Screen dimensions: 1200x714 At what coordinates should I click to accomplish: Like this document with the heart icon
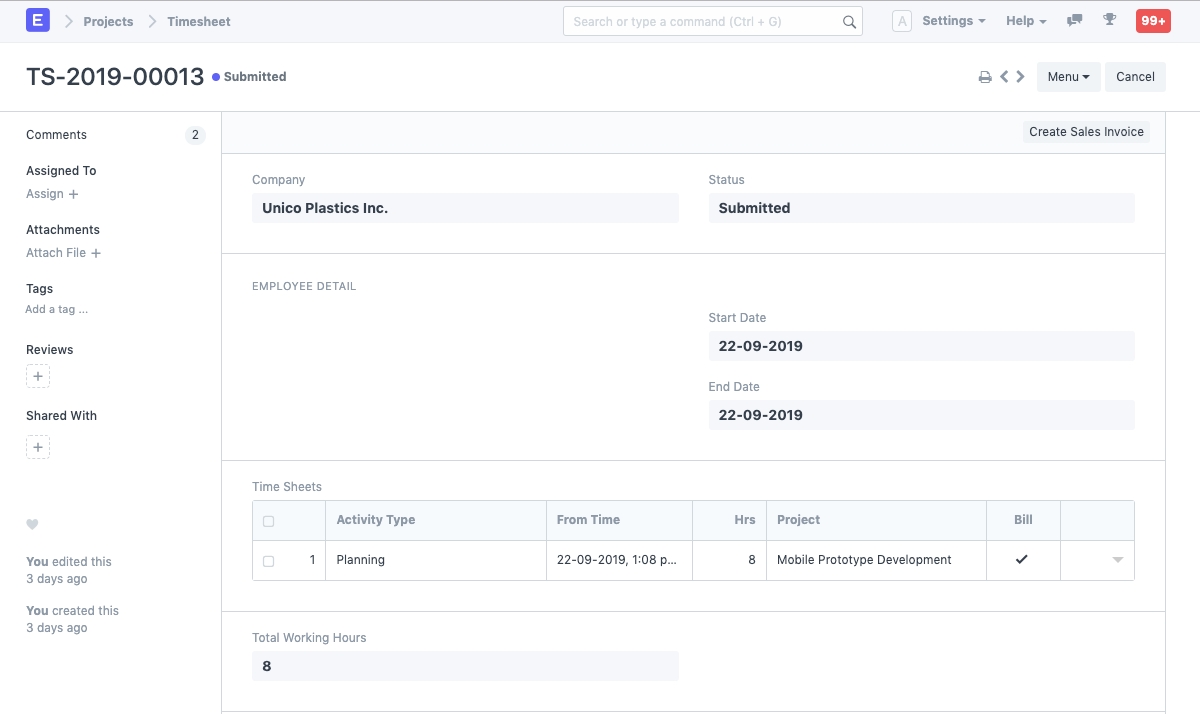coord(32,524)
